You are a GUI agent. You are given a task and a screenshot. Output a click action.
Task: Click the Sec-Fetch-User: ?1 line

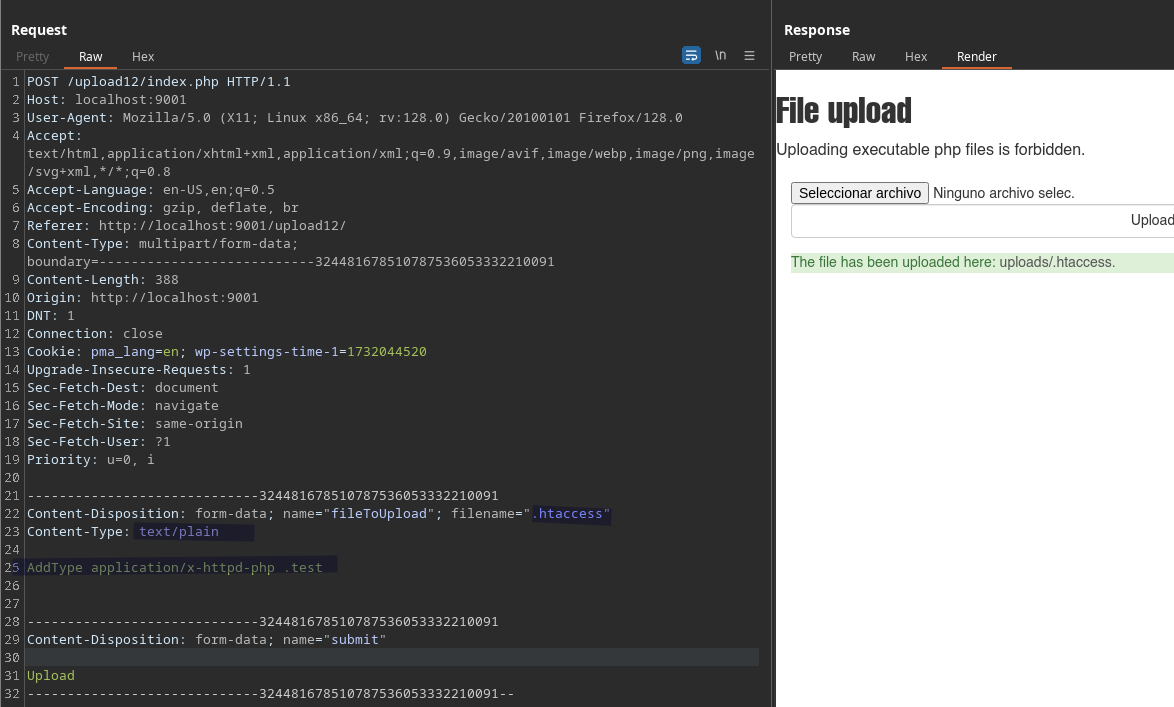tap(99, 441)
